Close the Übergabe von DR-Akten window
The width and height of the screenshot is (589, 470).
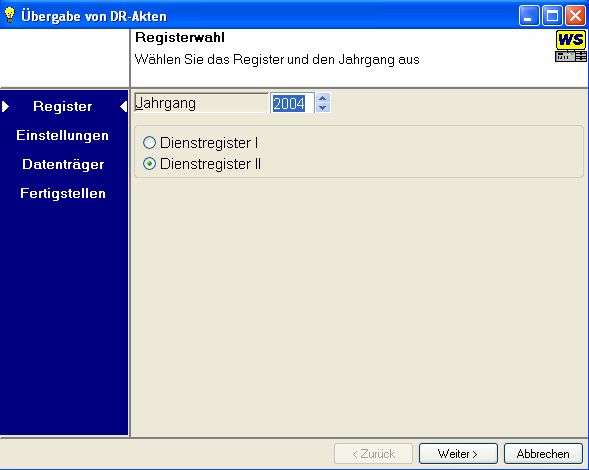(x=575, y=16)
